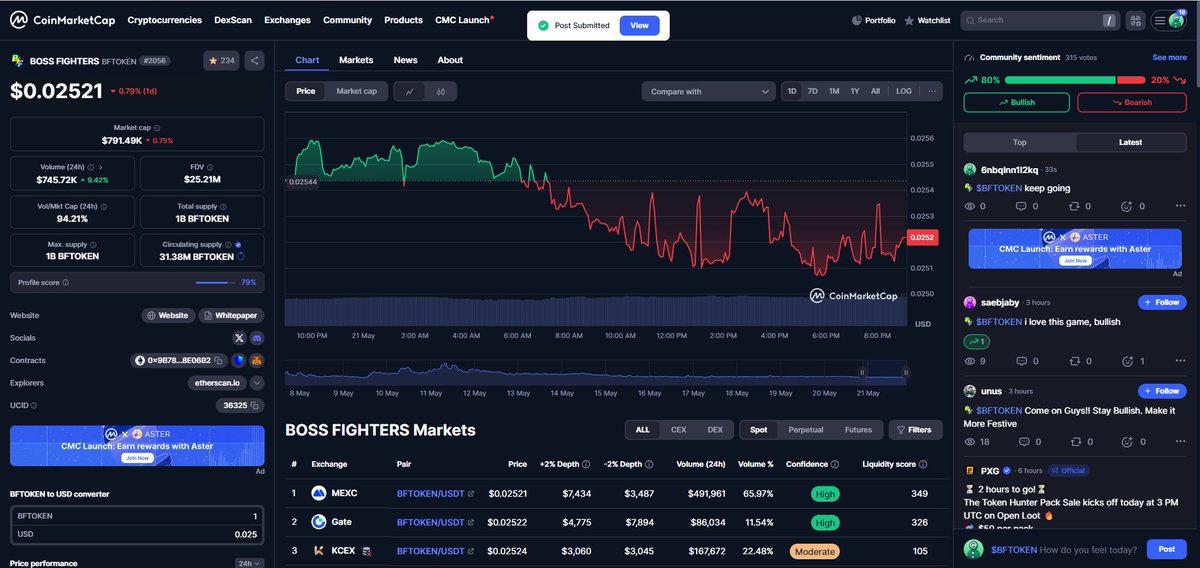Switch chart to line view icon

click(x=410, y=91)
